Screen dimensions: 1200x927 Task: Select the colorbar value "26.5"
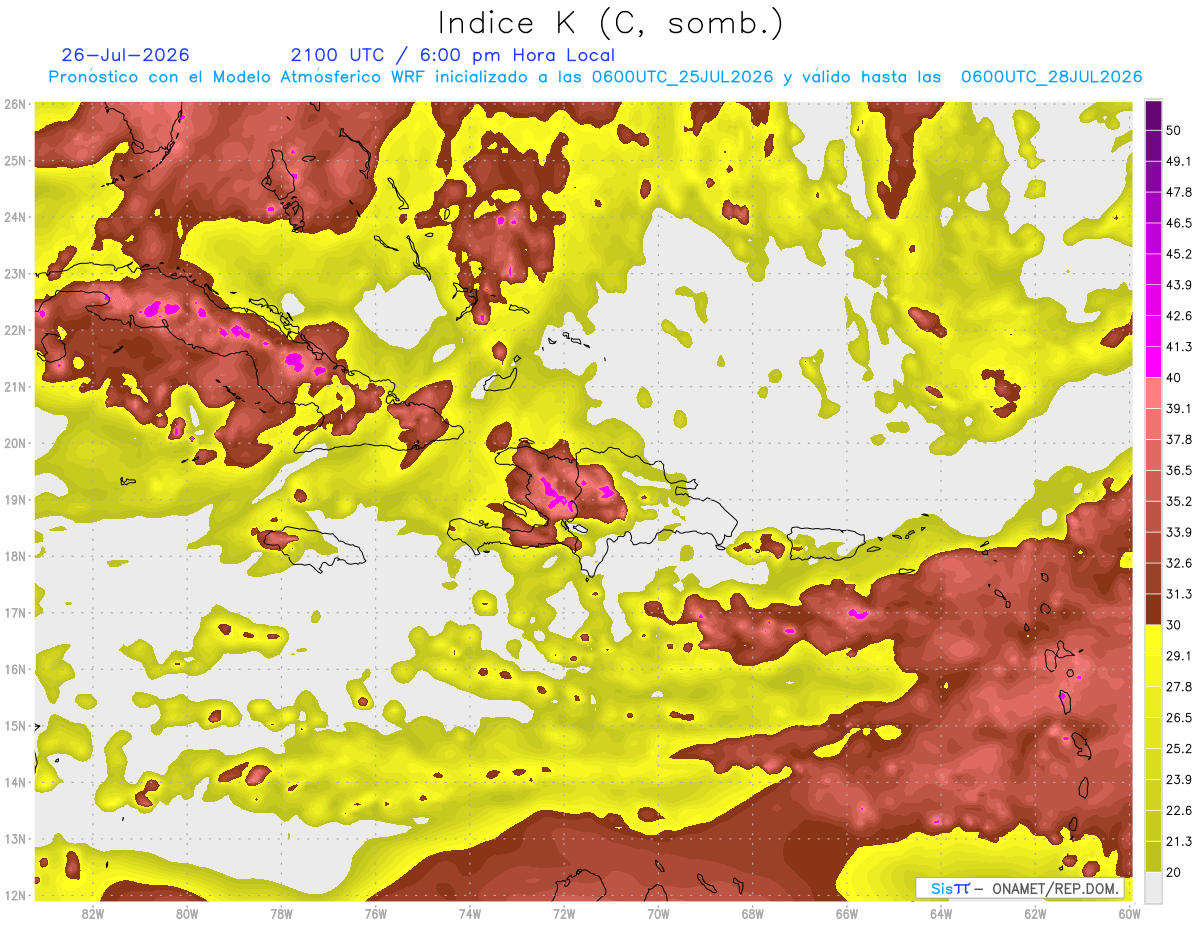1178,717
